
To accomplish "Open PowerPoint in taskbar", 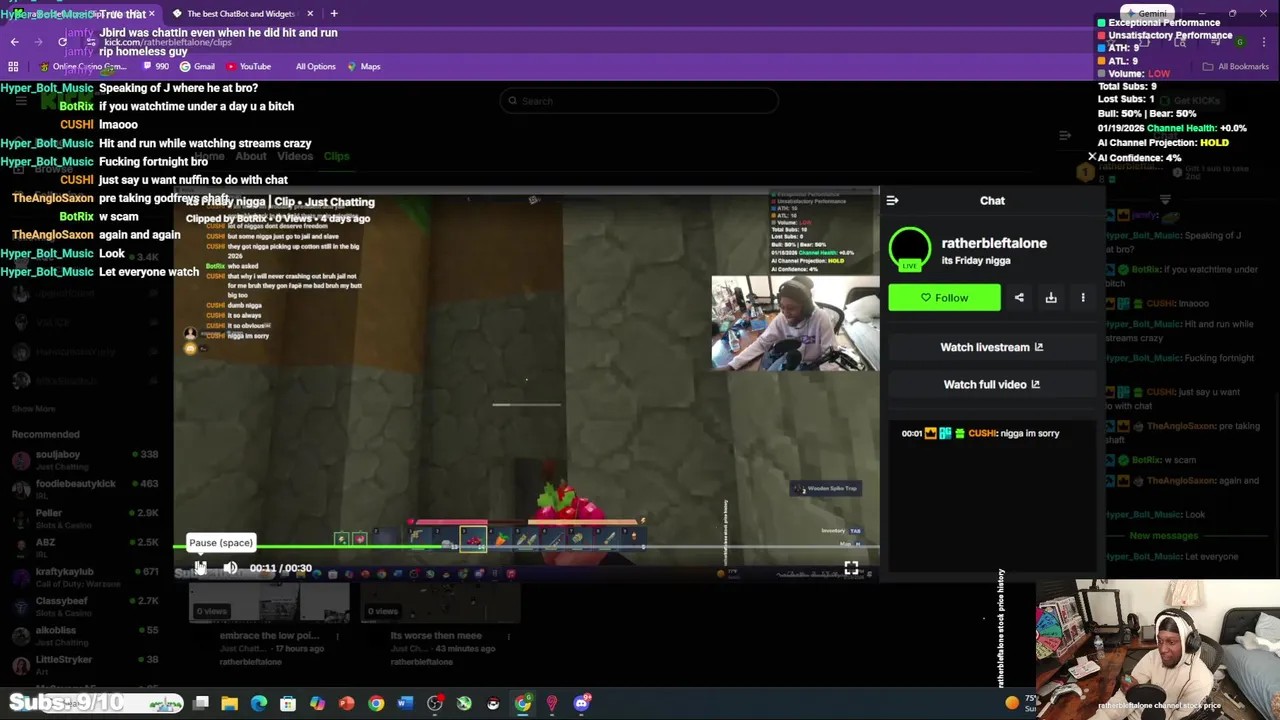I will click(x=347, y=703).
